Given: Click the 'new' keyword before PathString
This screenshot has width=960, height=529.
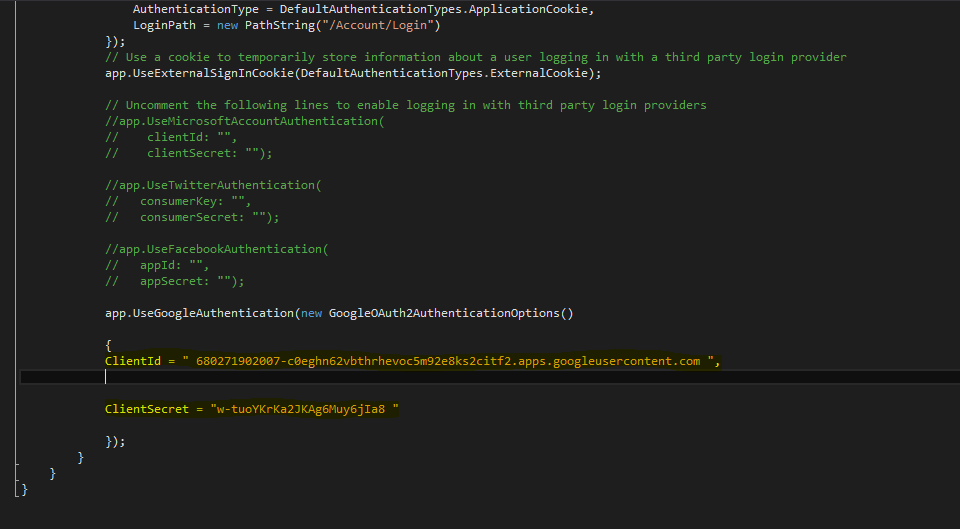Looking at the screenshot, I should [x=227, y=25].
